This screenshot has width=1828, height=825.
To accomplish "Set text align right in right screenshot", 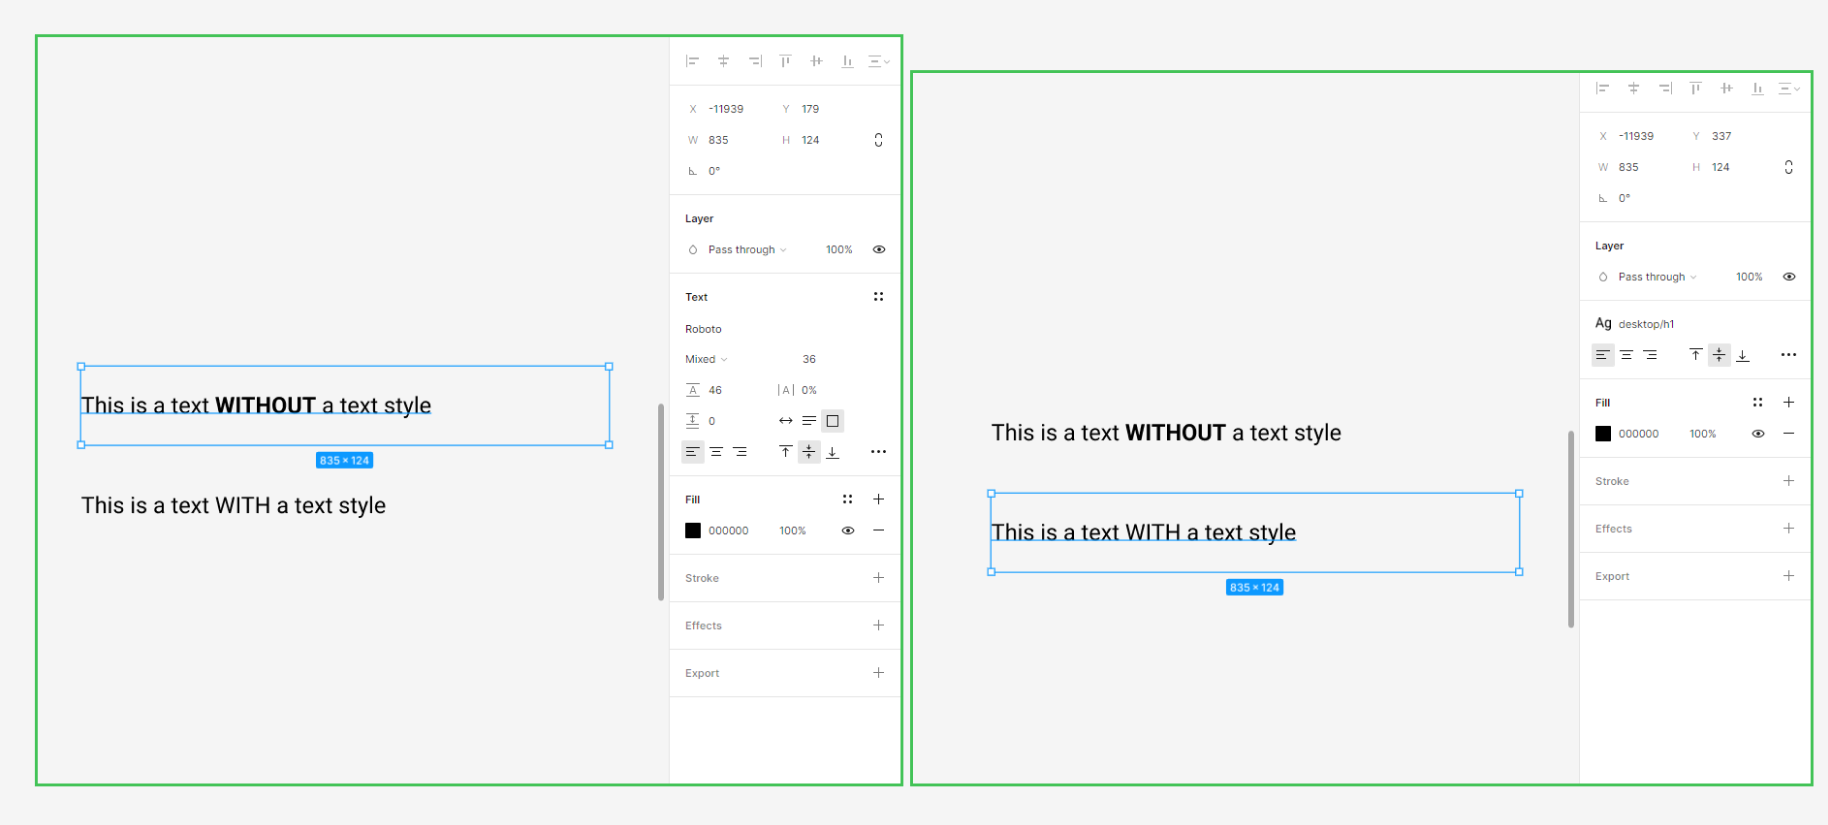I will [x=1650, y=355].
